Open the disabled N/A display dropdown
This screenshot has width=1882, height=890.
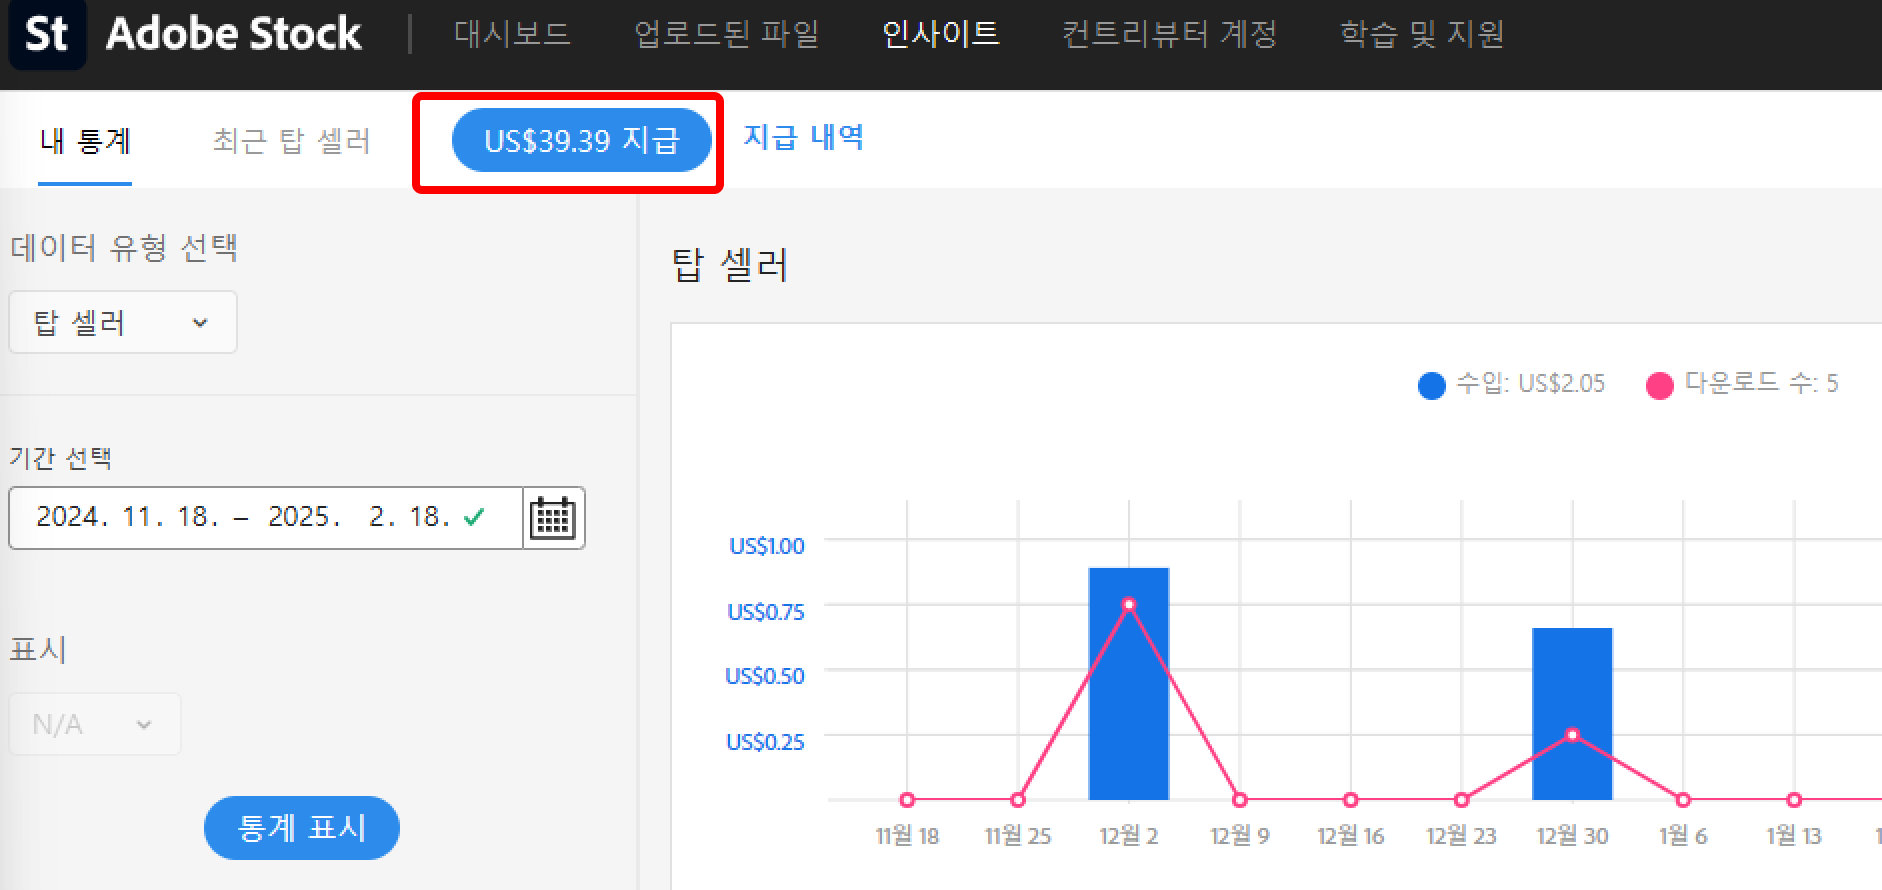(95, 724)
